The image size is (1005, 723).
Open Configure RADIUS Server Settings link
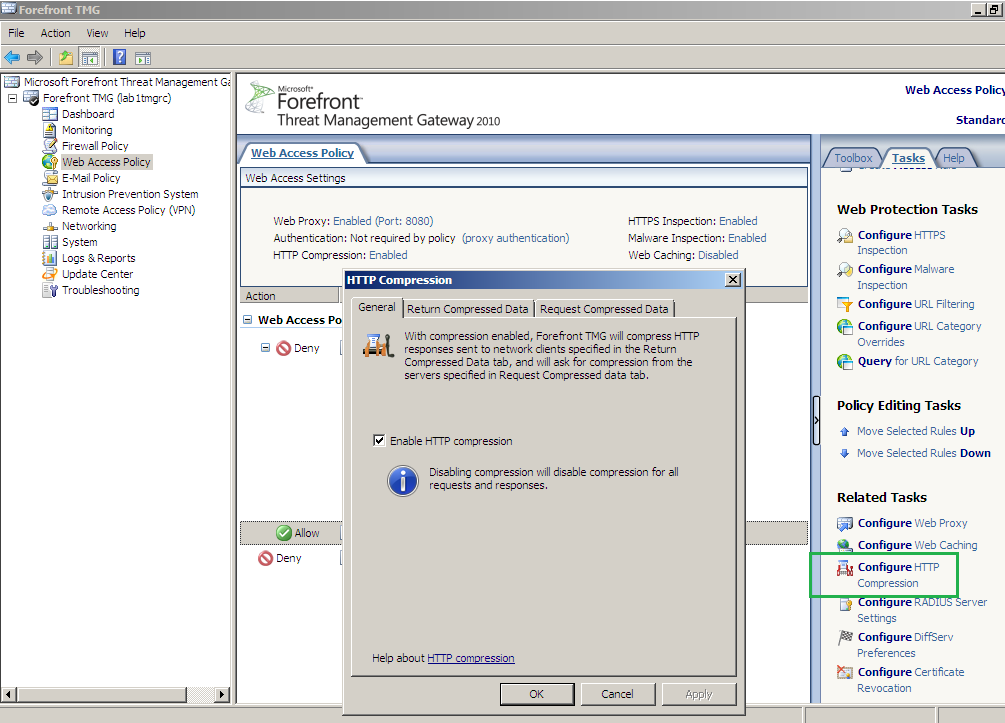pos(922,610)
